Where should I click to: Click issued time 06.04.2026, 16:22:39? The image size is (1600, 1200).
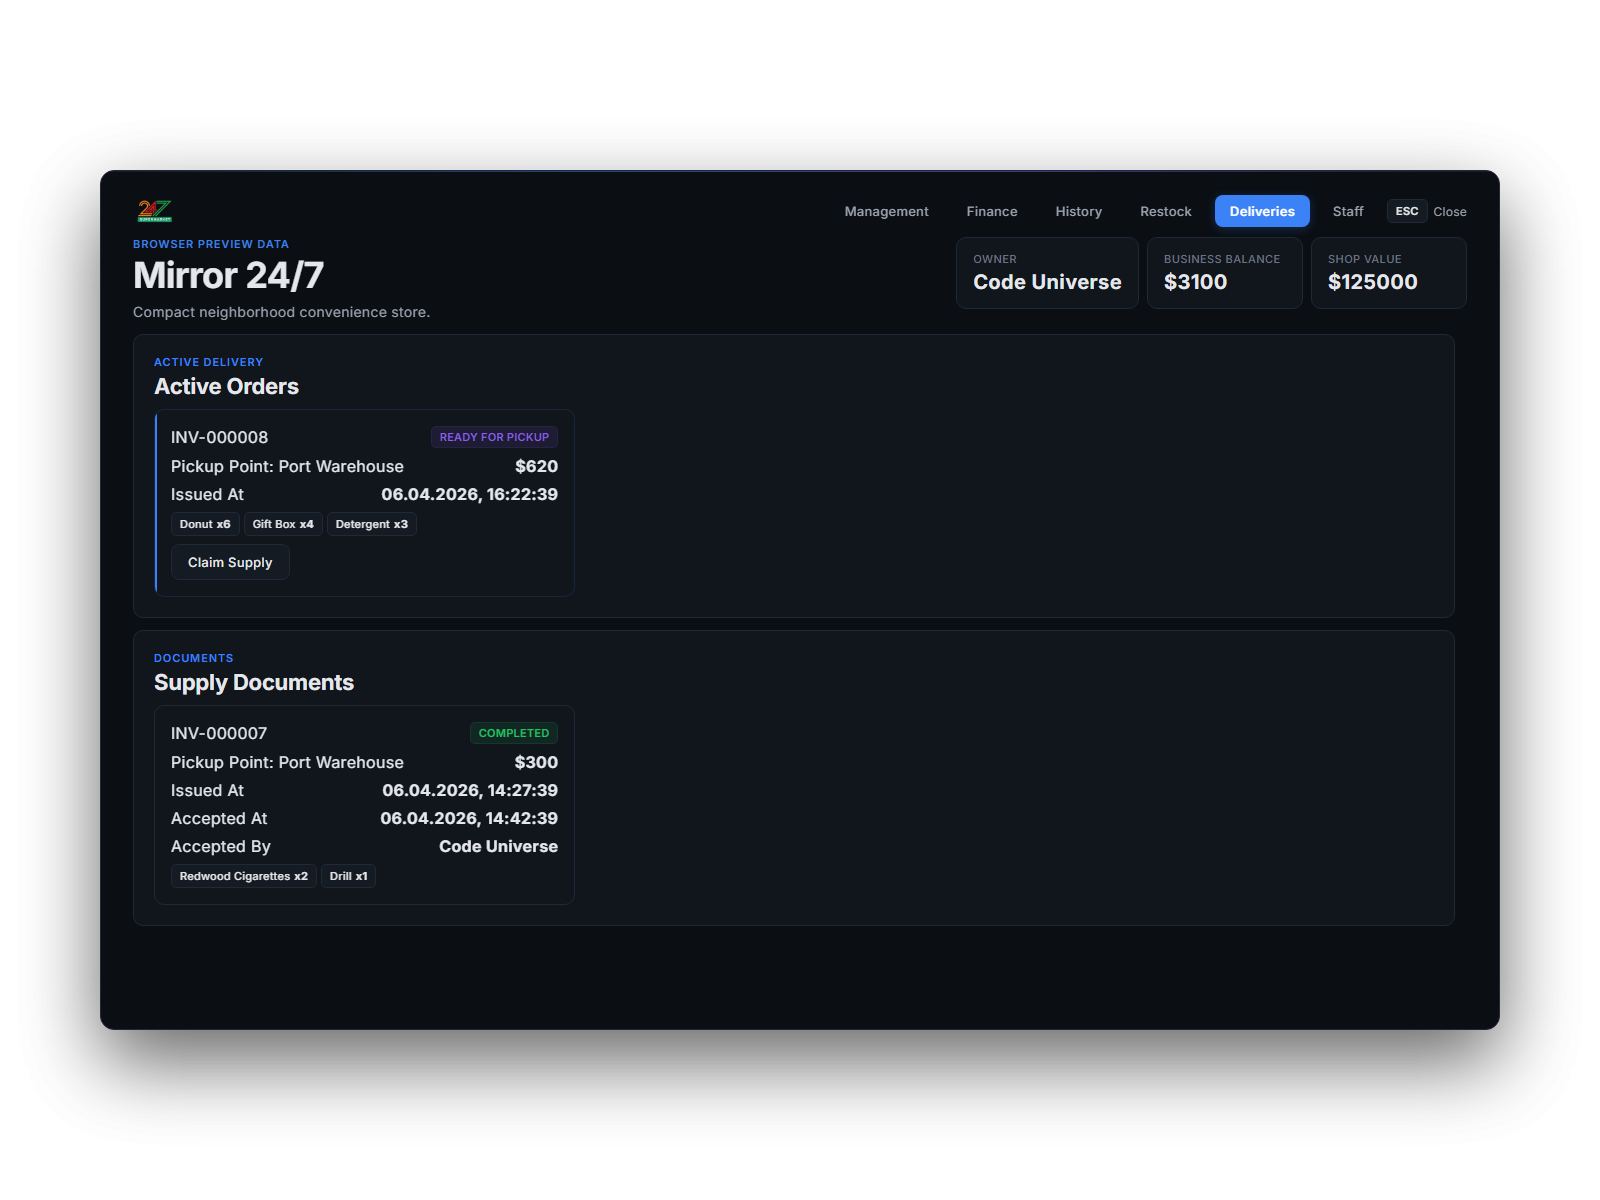click(x=469, y=494)
